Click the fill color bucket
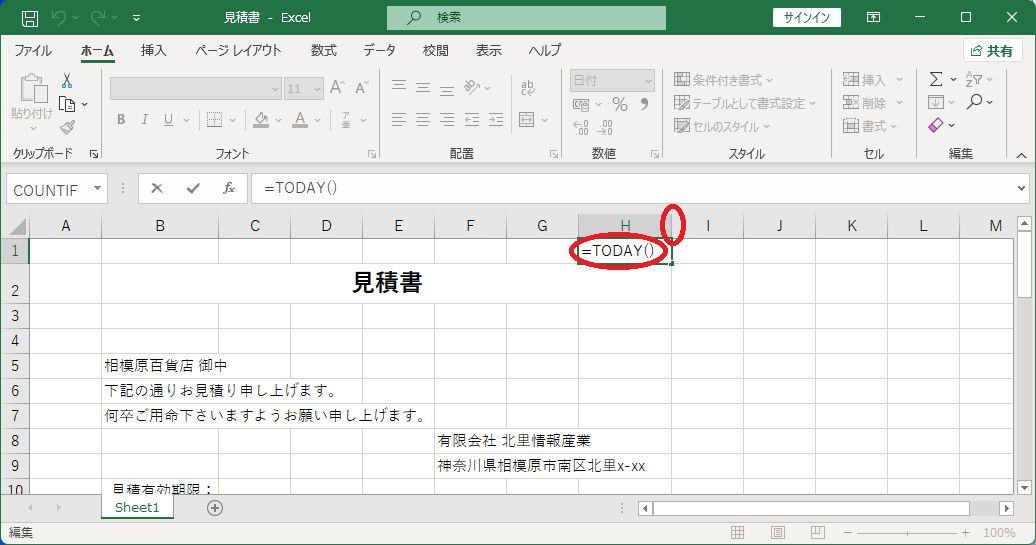This screenshot has height=545, width=1036. tap(261, 120)
